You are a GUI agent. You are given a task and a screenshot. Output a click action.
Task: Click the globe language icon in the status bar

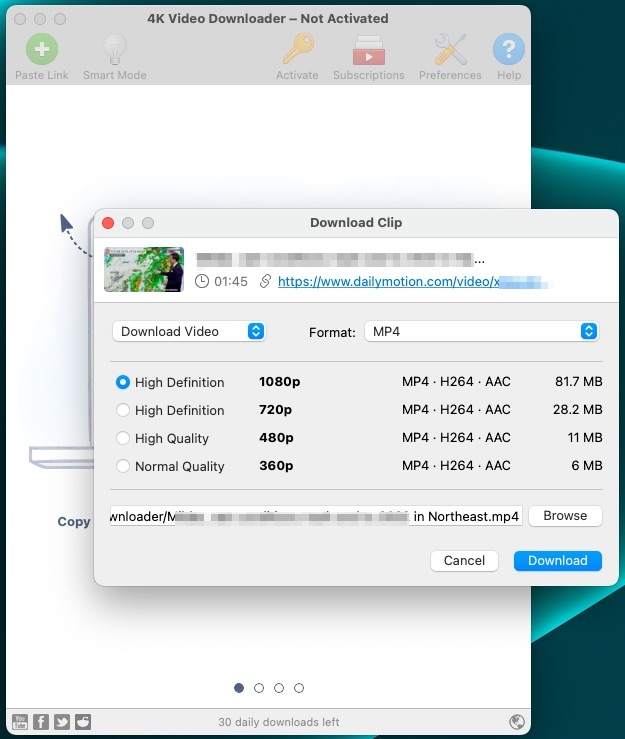point(517,722)
